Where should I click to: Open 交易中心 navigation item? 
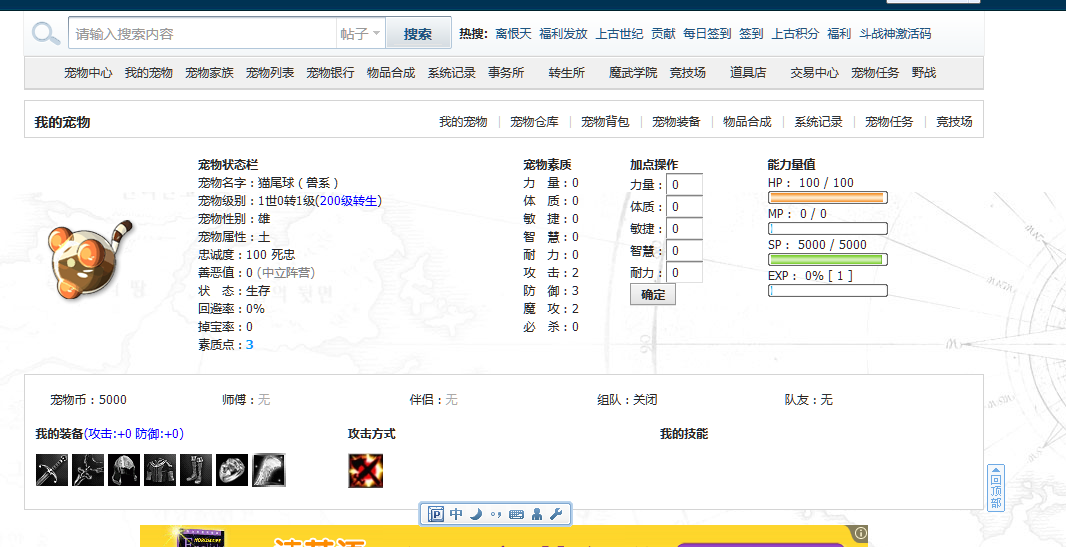tap(814, 73)
